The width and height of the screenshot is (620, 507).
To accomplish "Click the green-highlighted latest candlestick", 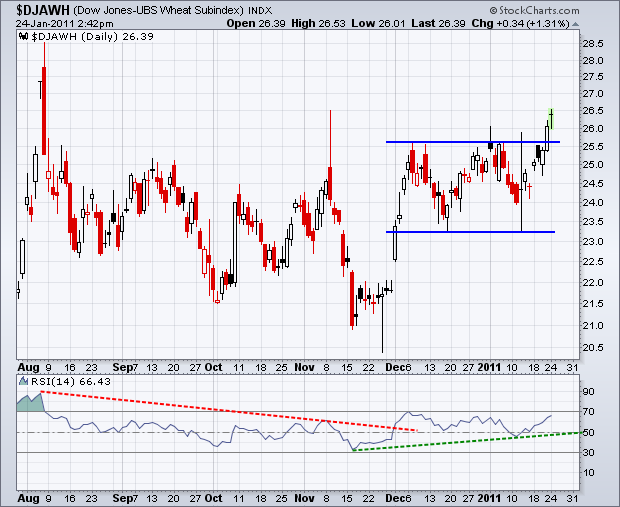I will (551, 119).
